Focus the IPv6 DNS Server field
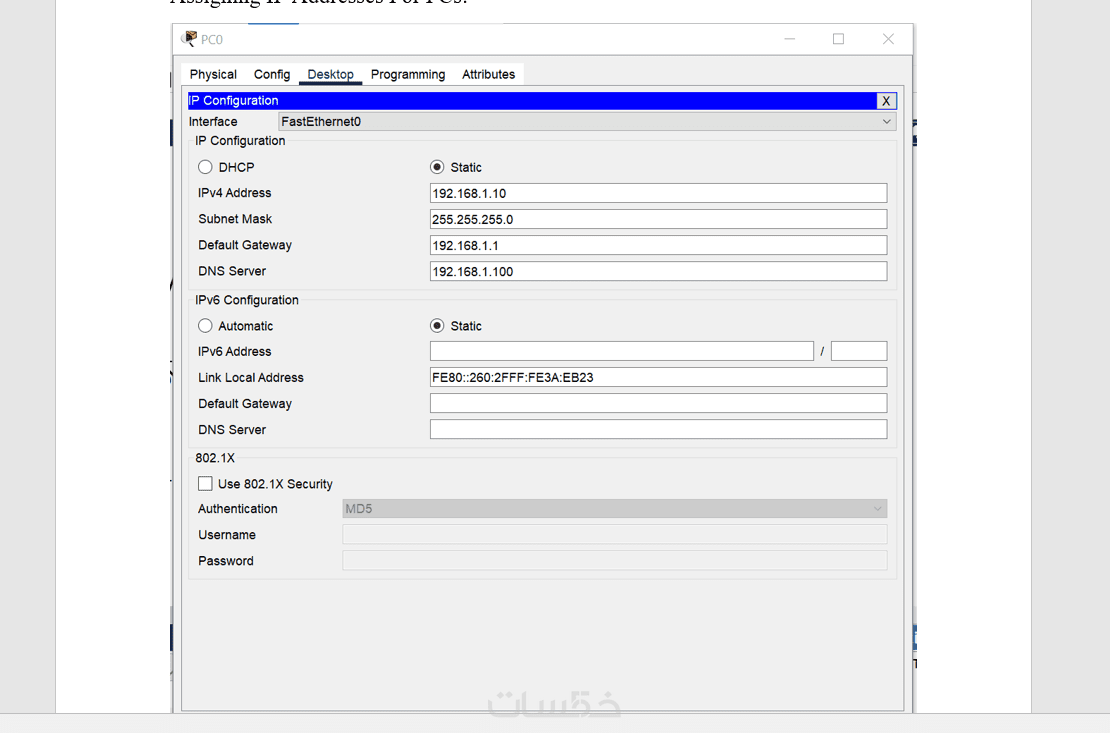The height and width of the screenshot is (733, 1110). (x=658, y=429)
